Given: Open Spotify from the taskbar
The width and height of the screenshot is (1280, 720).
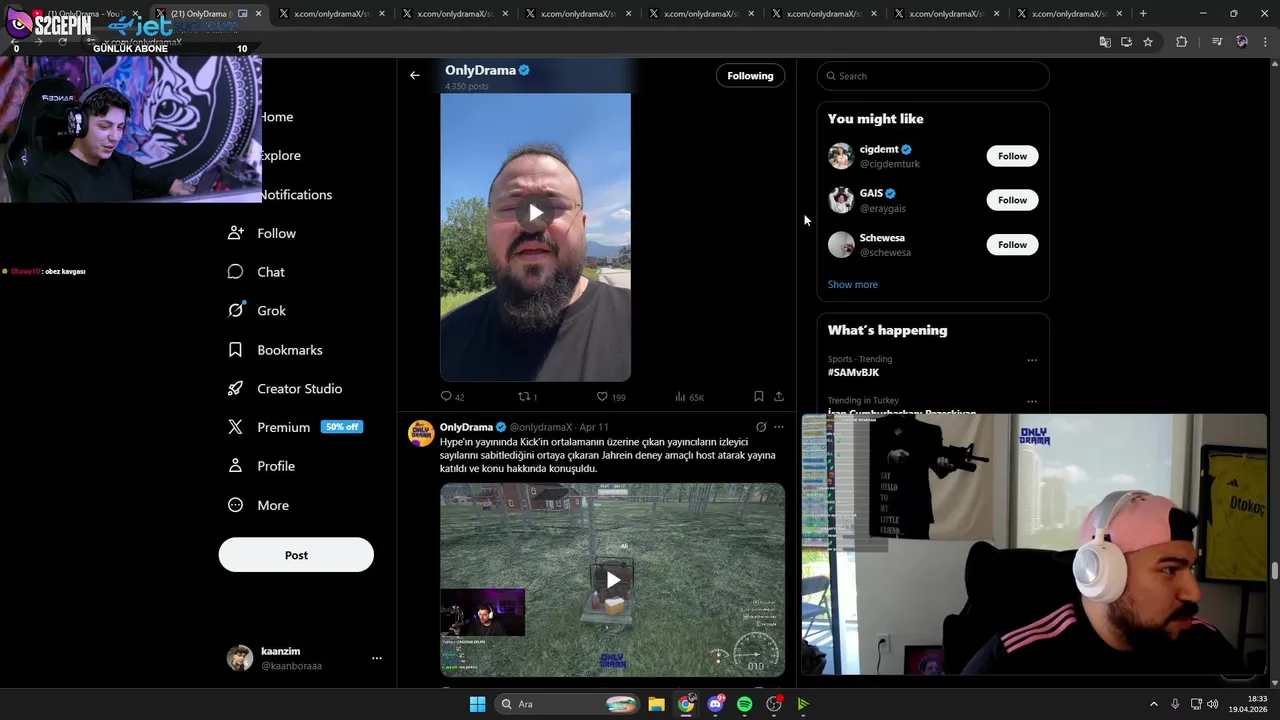Looking at the screenshot, I should [744, 704].
